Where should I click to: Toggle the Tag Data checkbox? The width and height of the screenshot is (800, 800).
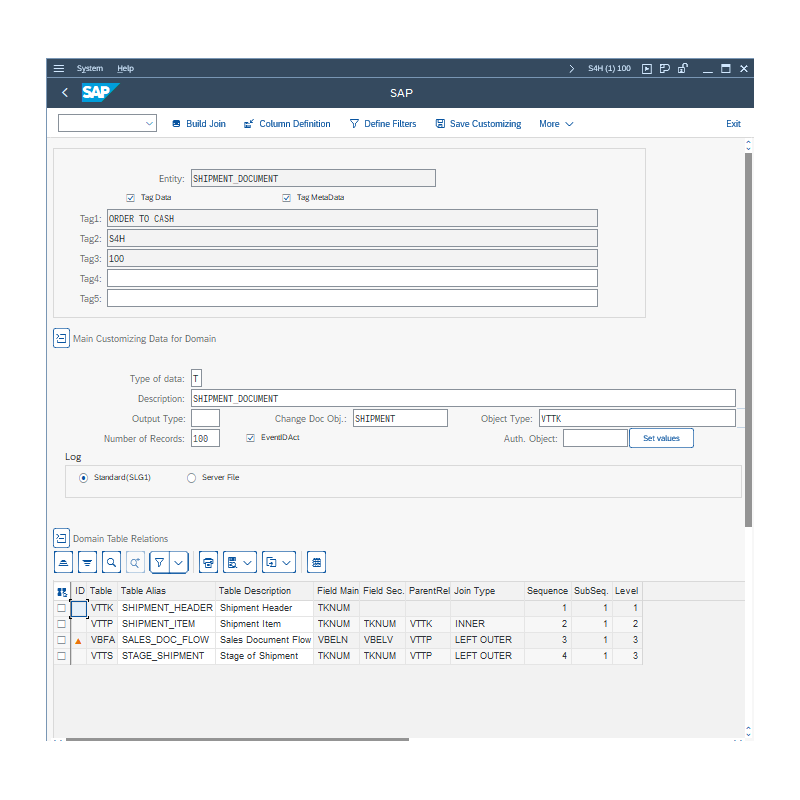(131, 197)
